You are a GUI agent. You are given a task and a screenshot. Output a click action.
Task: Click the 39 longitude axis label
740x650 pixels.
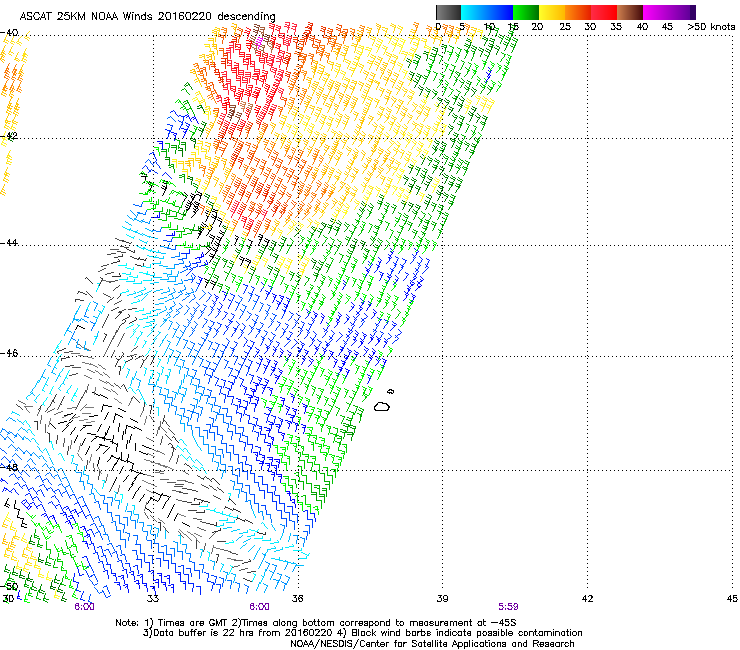442,599
